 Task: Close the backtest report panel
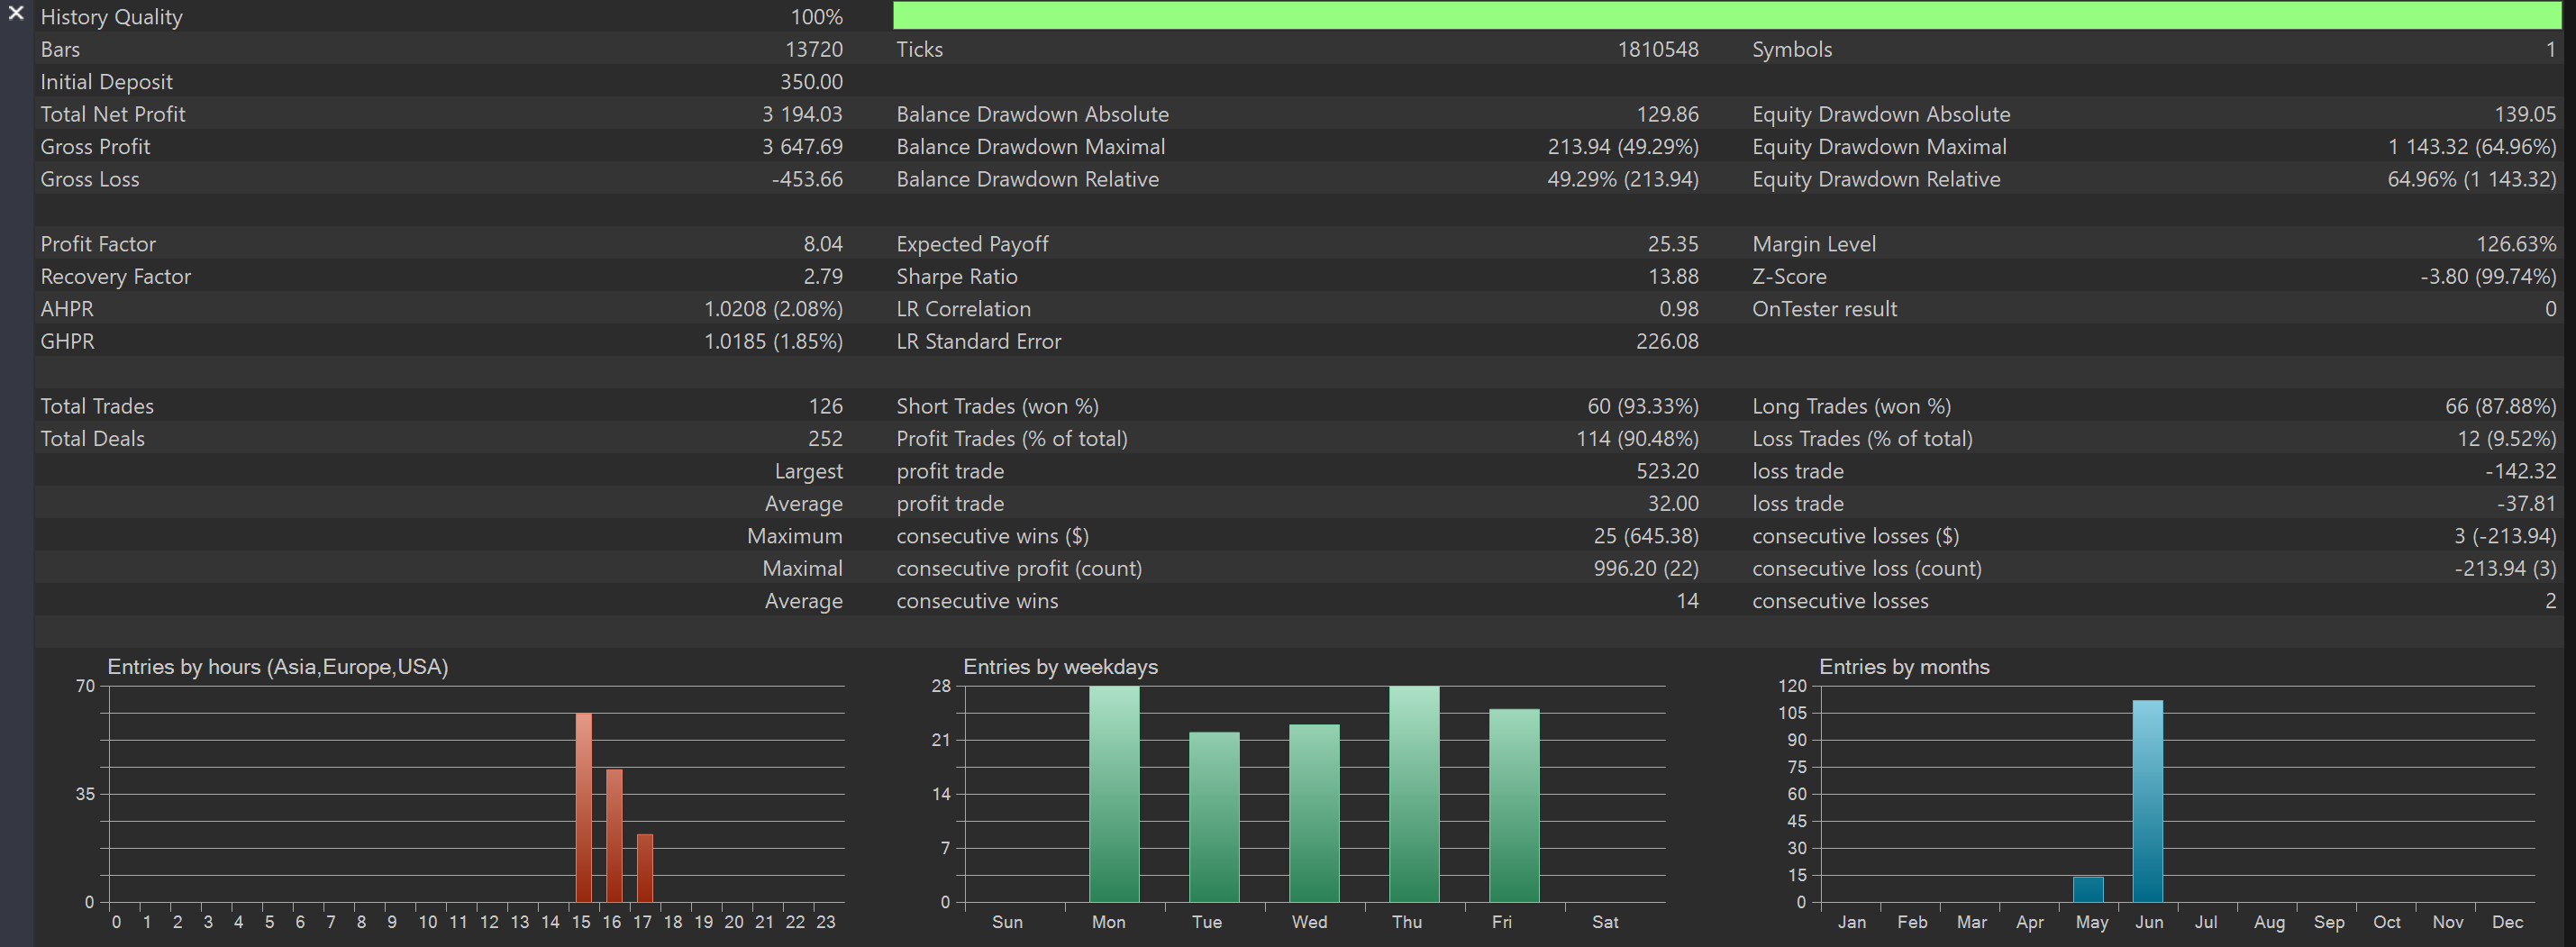(16, 13)
